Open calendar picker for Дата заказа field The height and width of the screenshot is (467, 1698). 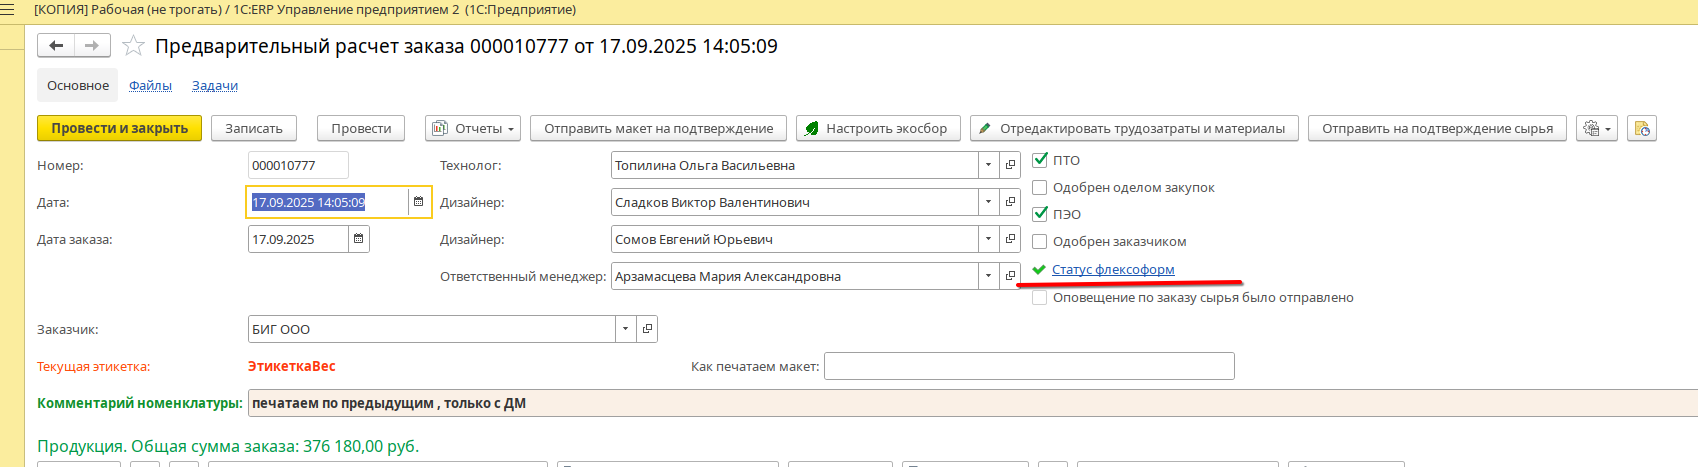pos(358,239)
